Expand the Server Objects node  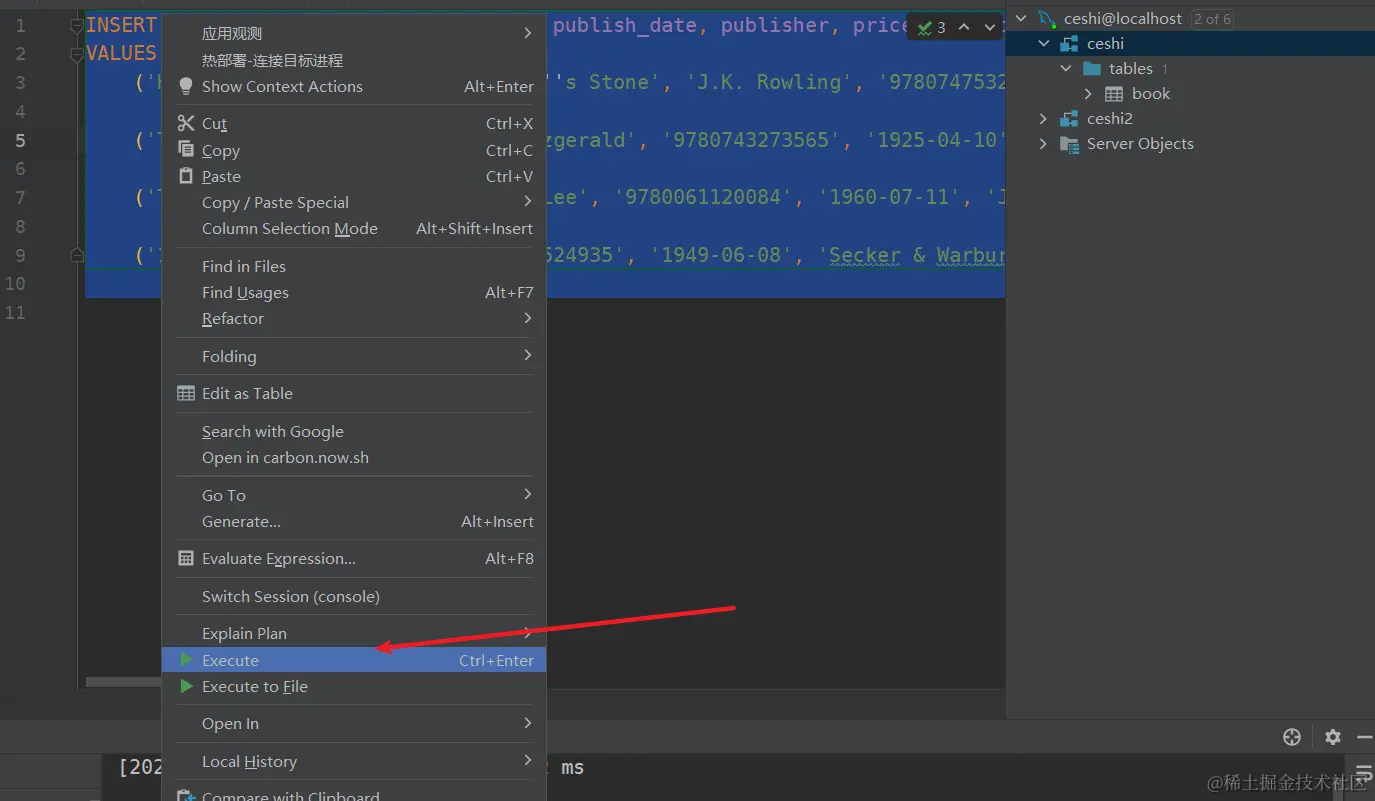[x=1044, y=144]
